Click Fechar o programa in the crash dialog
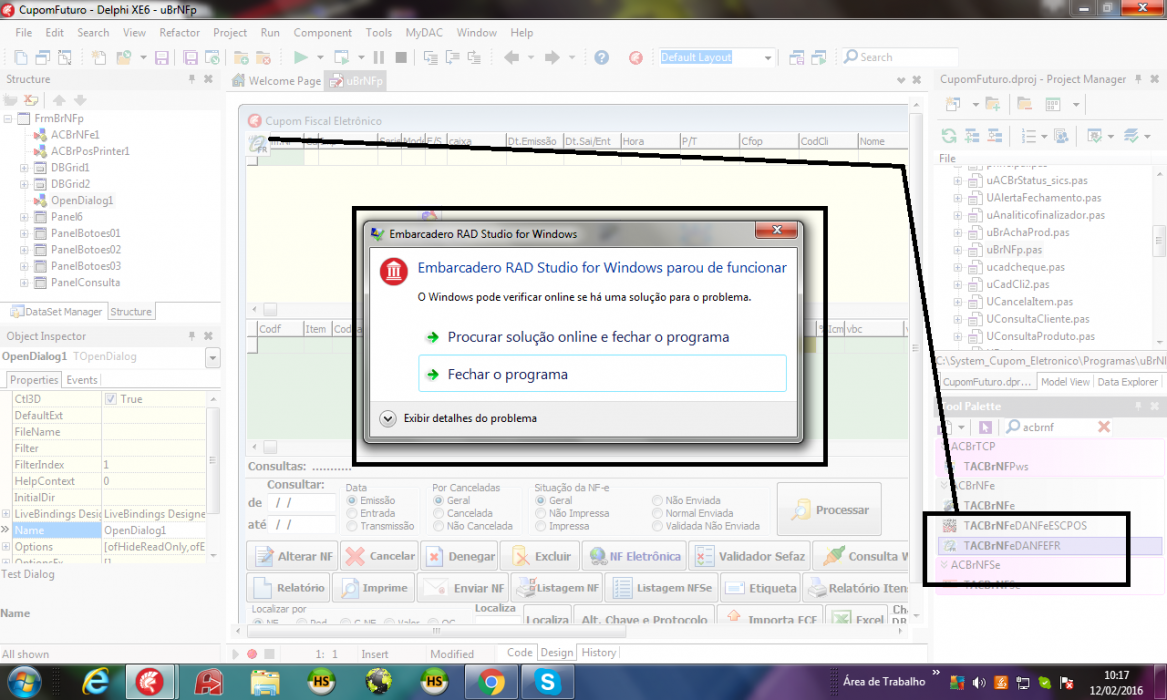The width and height of the screenshot is (1167, 700). coord(602,374)
